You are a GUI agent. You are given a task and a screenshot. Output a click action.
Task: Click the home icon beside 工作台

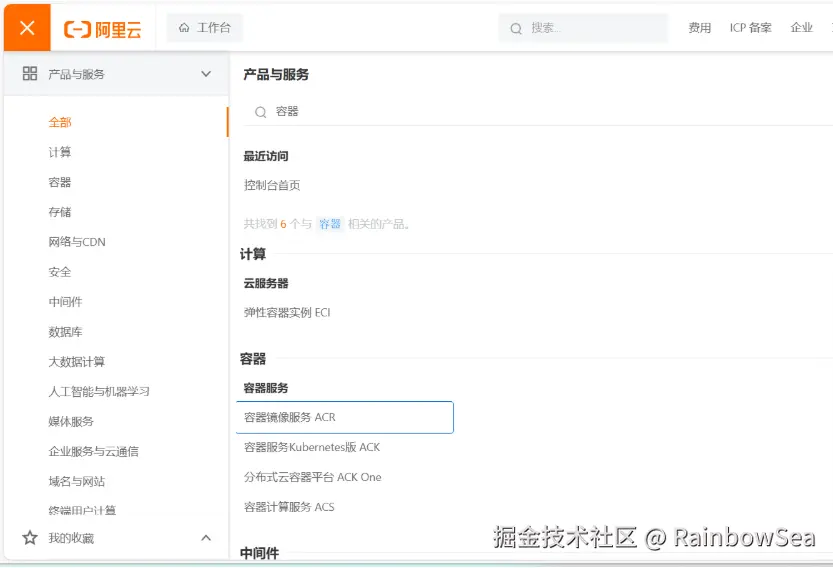[x=184, y=28]
